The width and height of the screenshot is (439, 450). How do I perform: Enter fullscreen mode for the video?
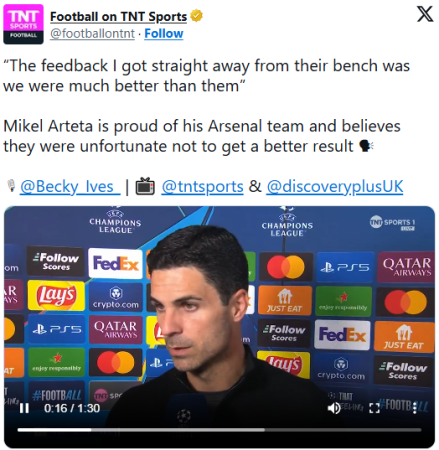click(374, 408)
